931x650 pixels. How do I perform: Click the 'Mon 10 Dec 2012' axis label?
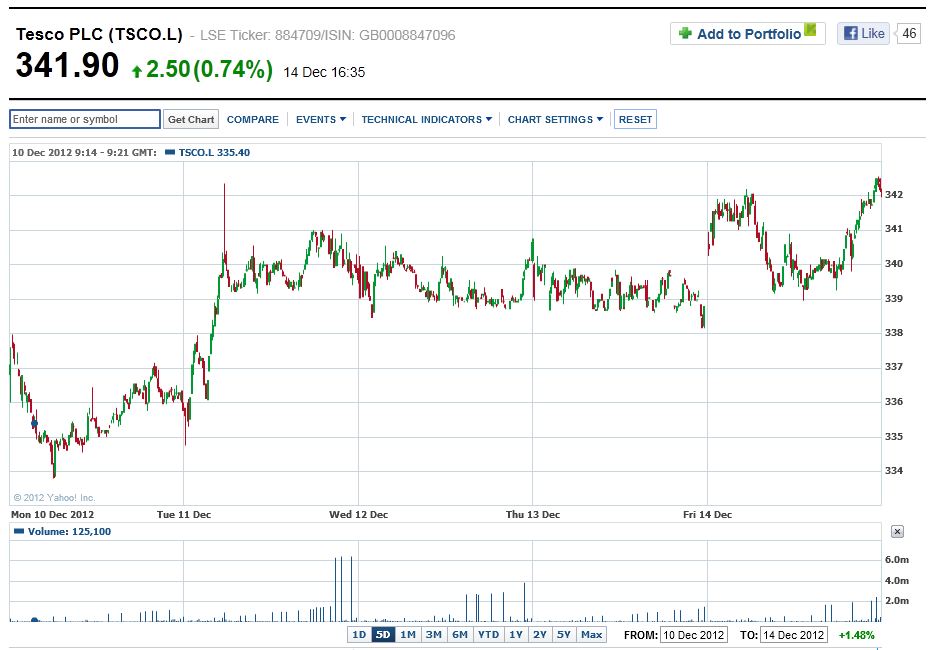coord(52,515)
